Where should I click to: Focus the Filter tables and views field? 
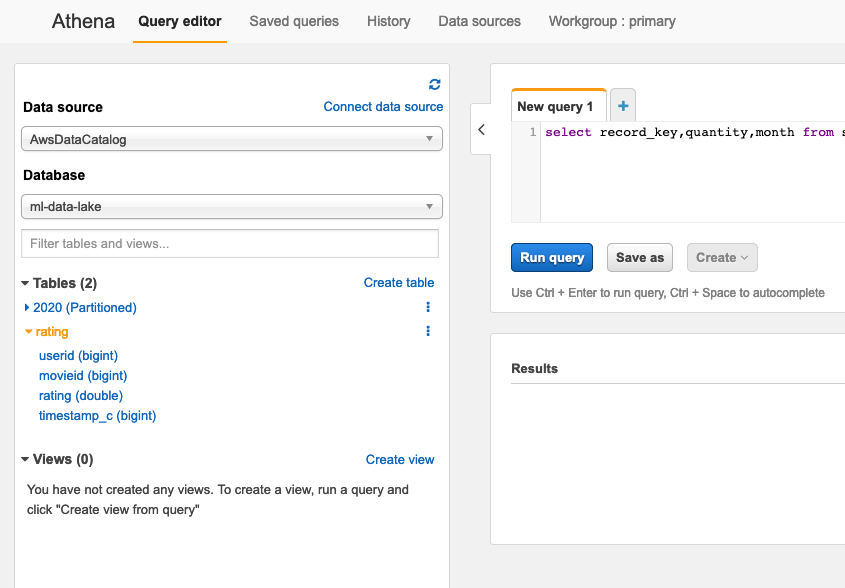click(230, 243)
